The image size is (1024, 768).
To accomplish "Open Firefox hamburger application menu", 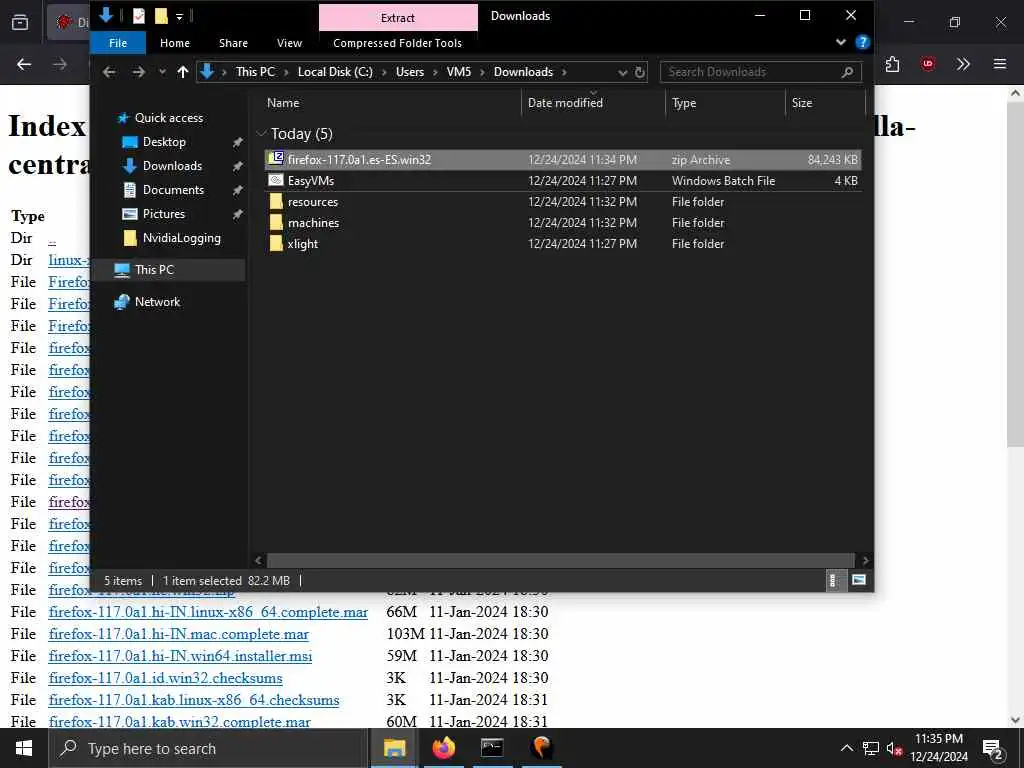I will pos(1000,64).
